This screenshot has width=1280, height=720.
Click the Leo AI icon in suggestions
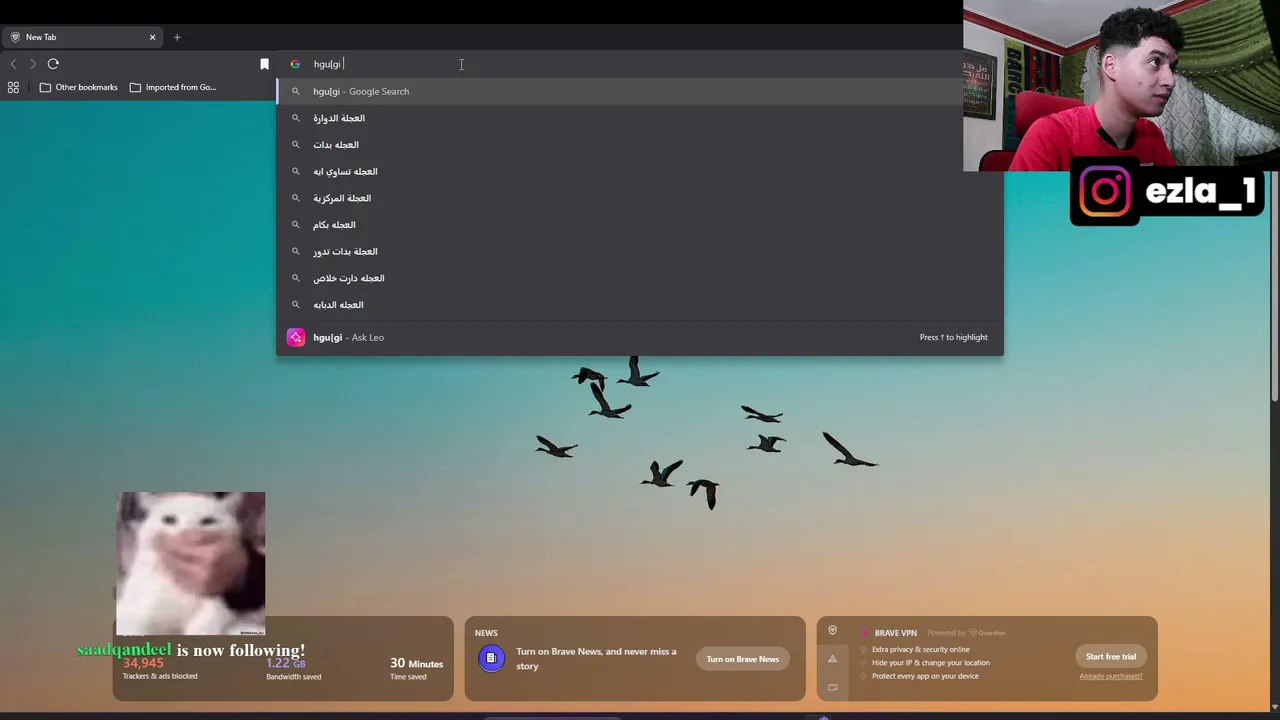295,337
